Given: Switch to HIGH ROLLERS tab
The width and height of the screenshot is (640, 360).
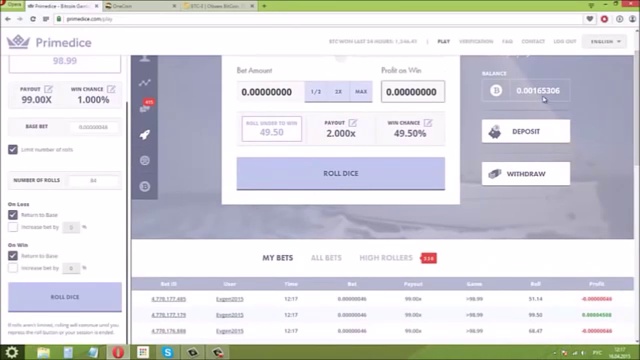Looking at the screenshot, I should click(x=386, y=258).
